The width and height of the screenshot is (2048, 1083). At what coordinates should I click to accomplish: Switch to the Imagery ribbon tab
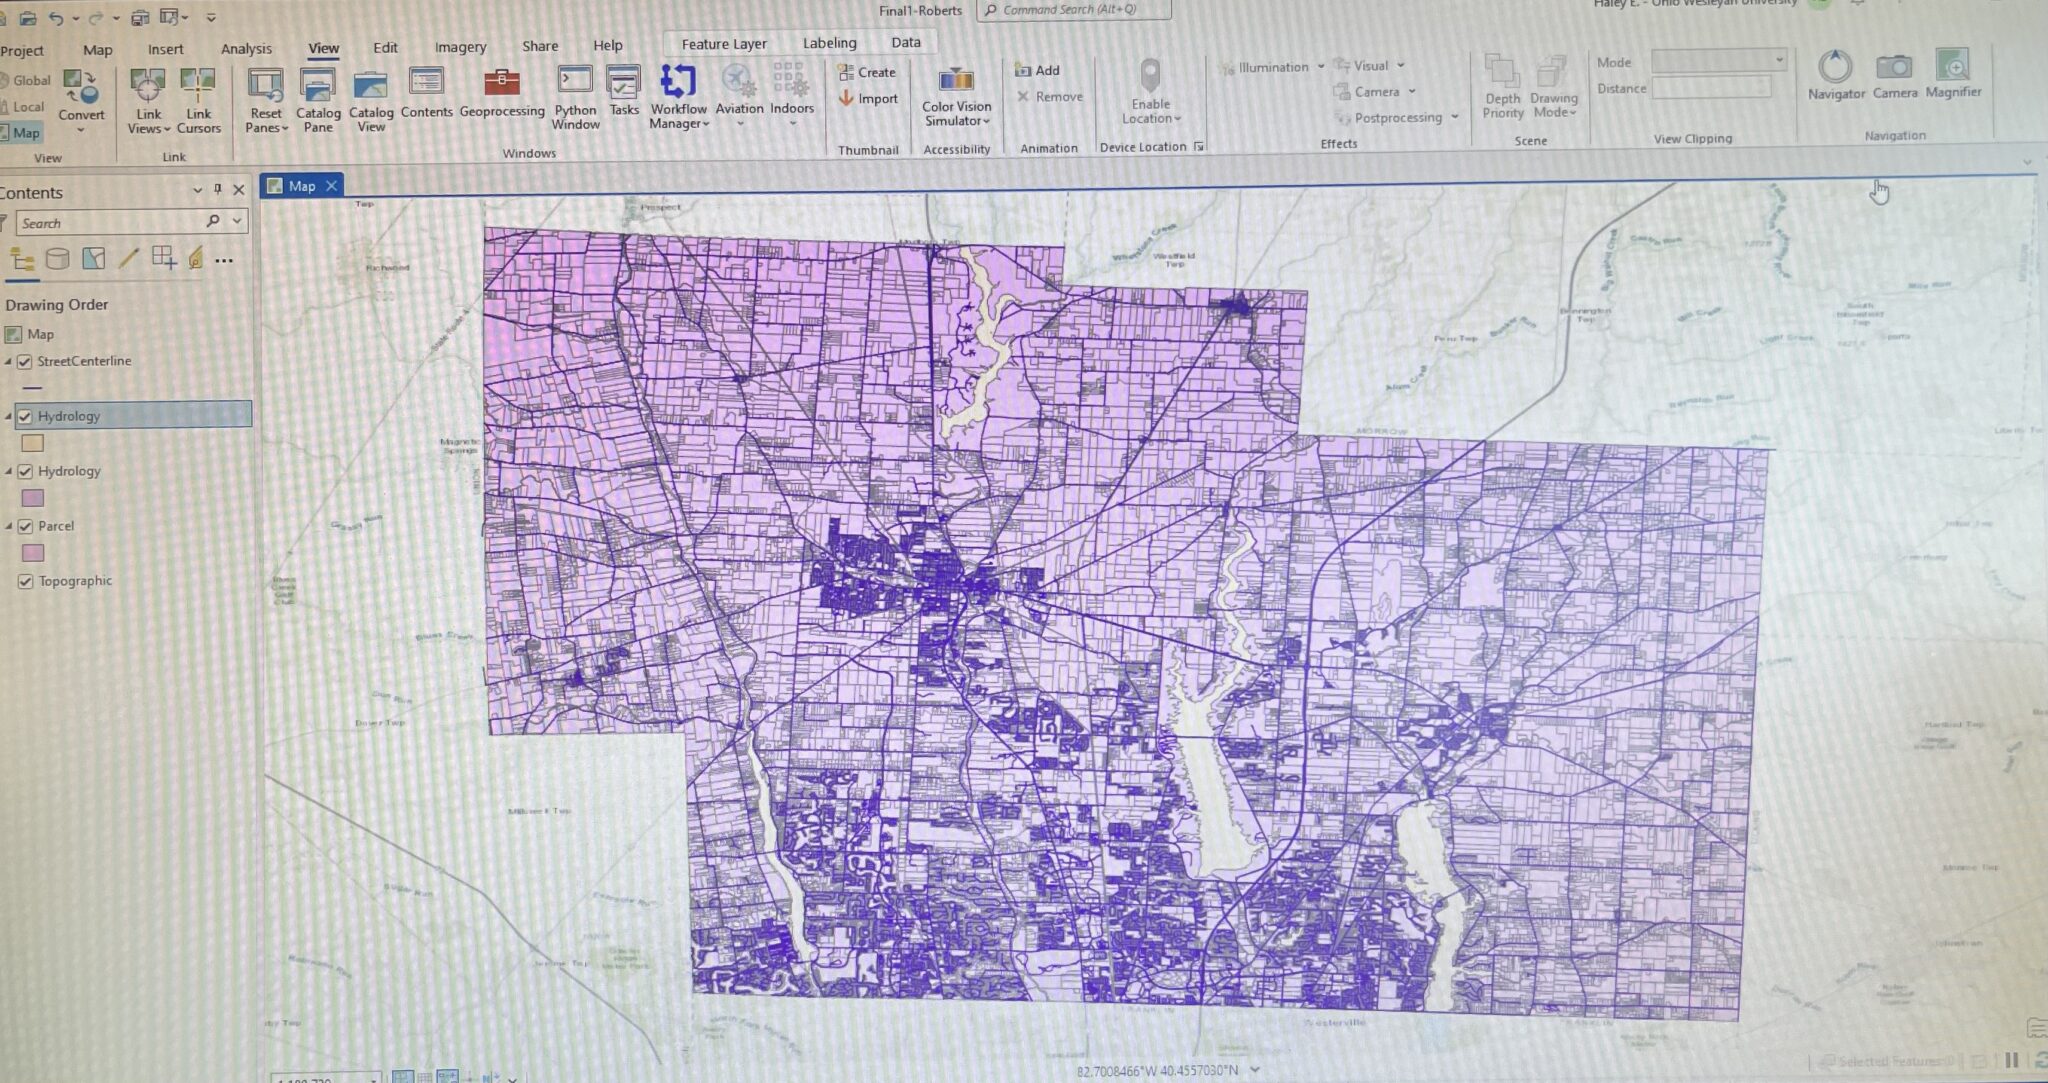point(460,47)
